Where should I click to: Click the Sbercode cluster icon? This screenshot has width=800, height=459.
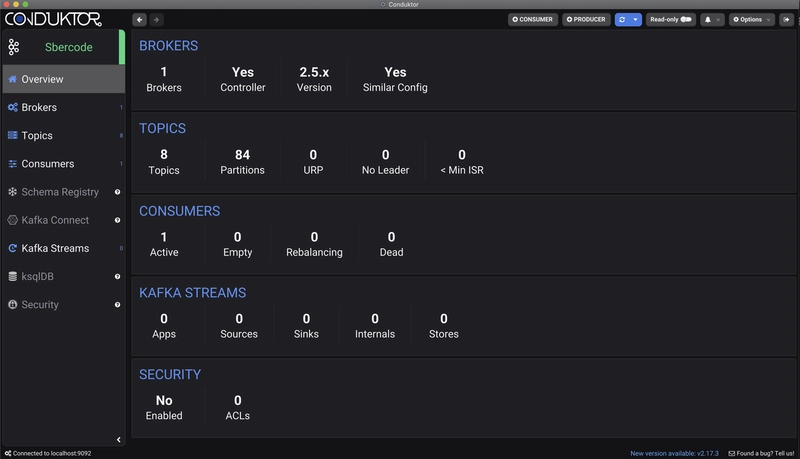(14, 47)
